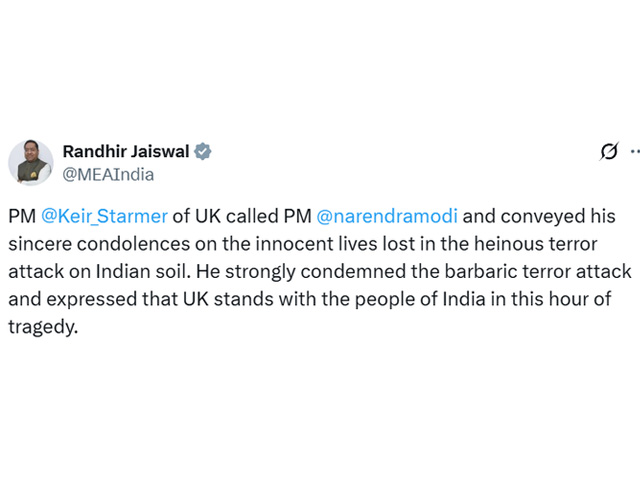Click 'Indian soil' in the post text
The image size is (640, 480).
click(x=143, y=271)
